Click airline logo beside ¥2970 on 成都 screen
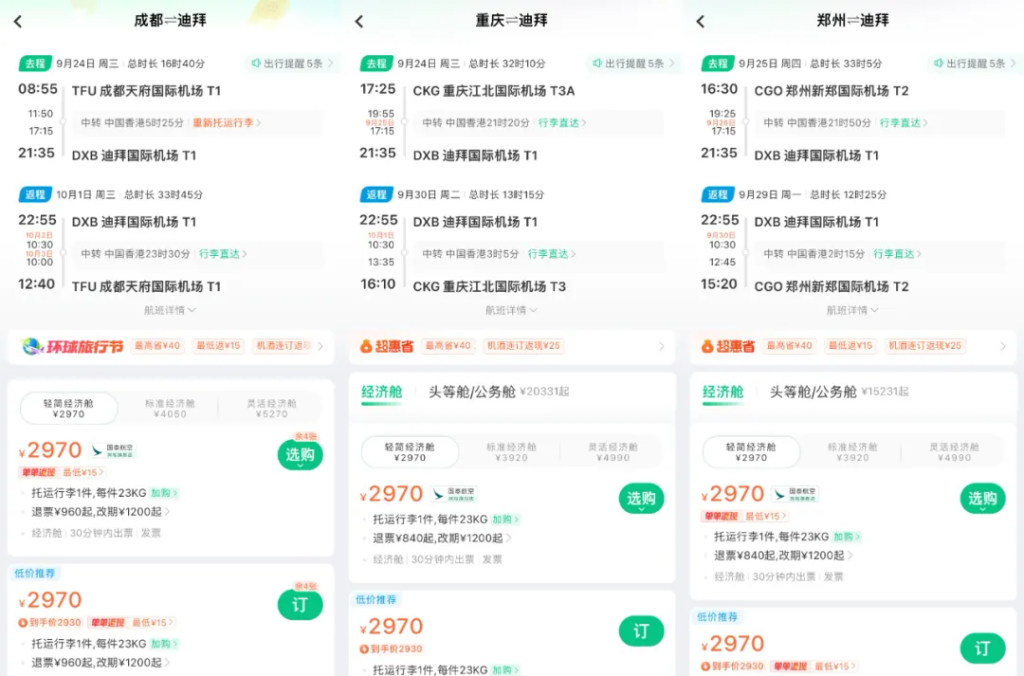 tap(113, 451)
